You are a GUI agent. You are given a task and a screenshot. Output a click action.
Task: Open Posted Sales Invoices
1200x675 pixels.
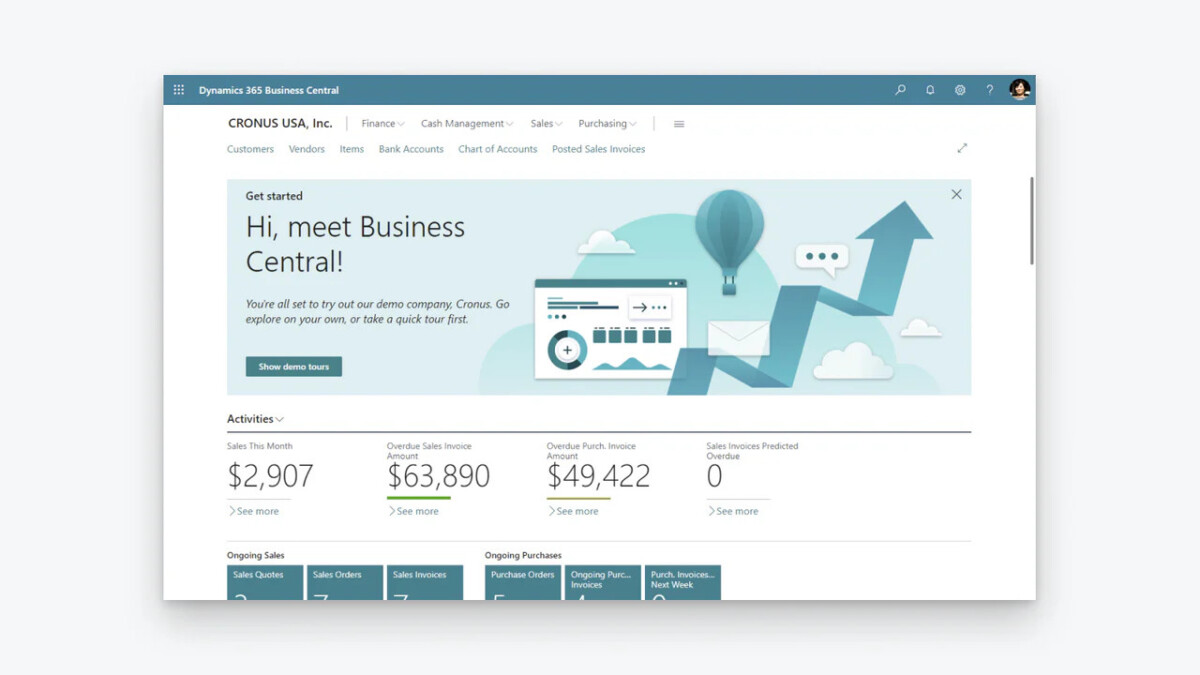pos(598,149)
